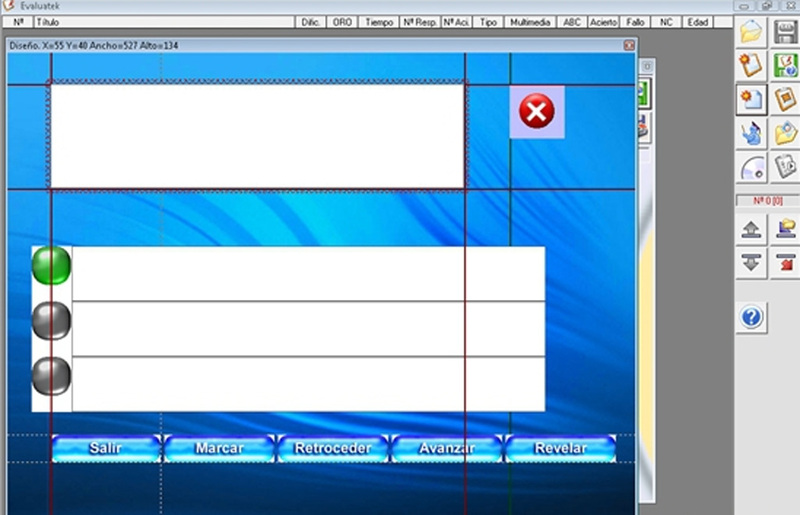The height and width of the screenshot is (515, 800).
Task: Click the floppy disk save icon
Action: click(x=787, y=32)
